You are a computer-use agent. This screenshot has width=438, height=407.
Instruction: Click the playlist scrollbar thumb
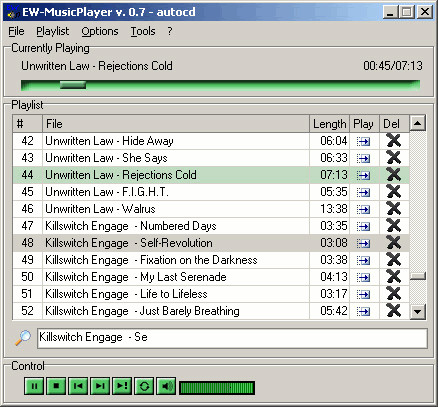417,276
